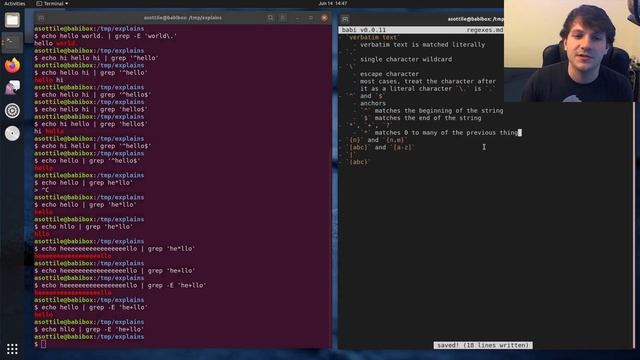640x360 pixels.
Task: Click the left terminal title bar text
Action: coord(183,18)
